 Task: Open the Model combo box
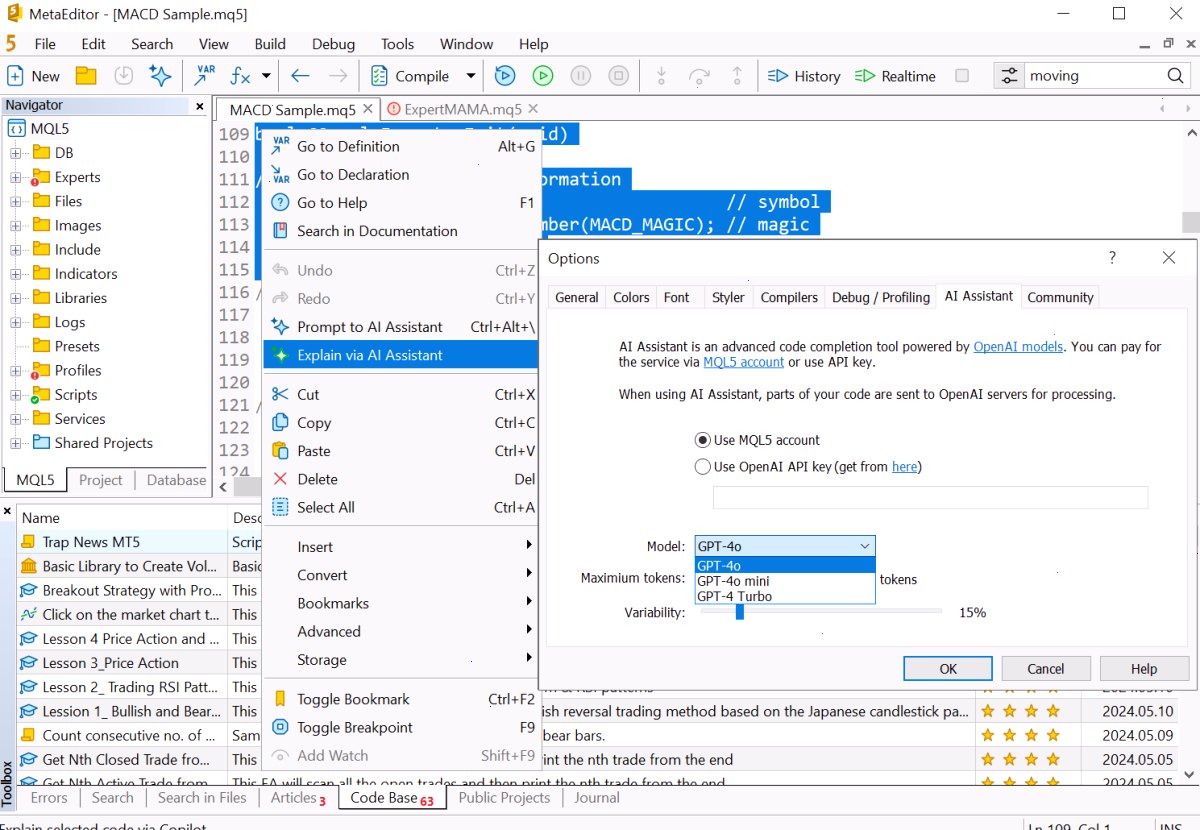785,546
